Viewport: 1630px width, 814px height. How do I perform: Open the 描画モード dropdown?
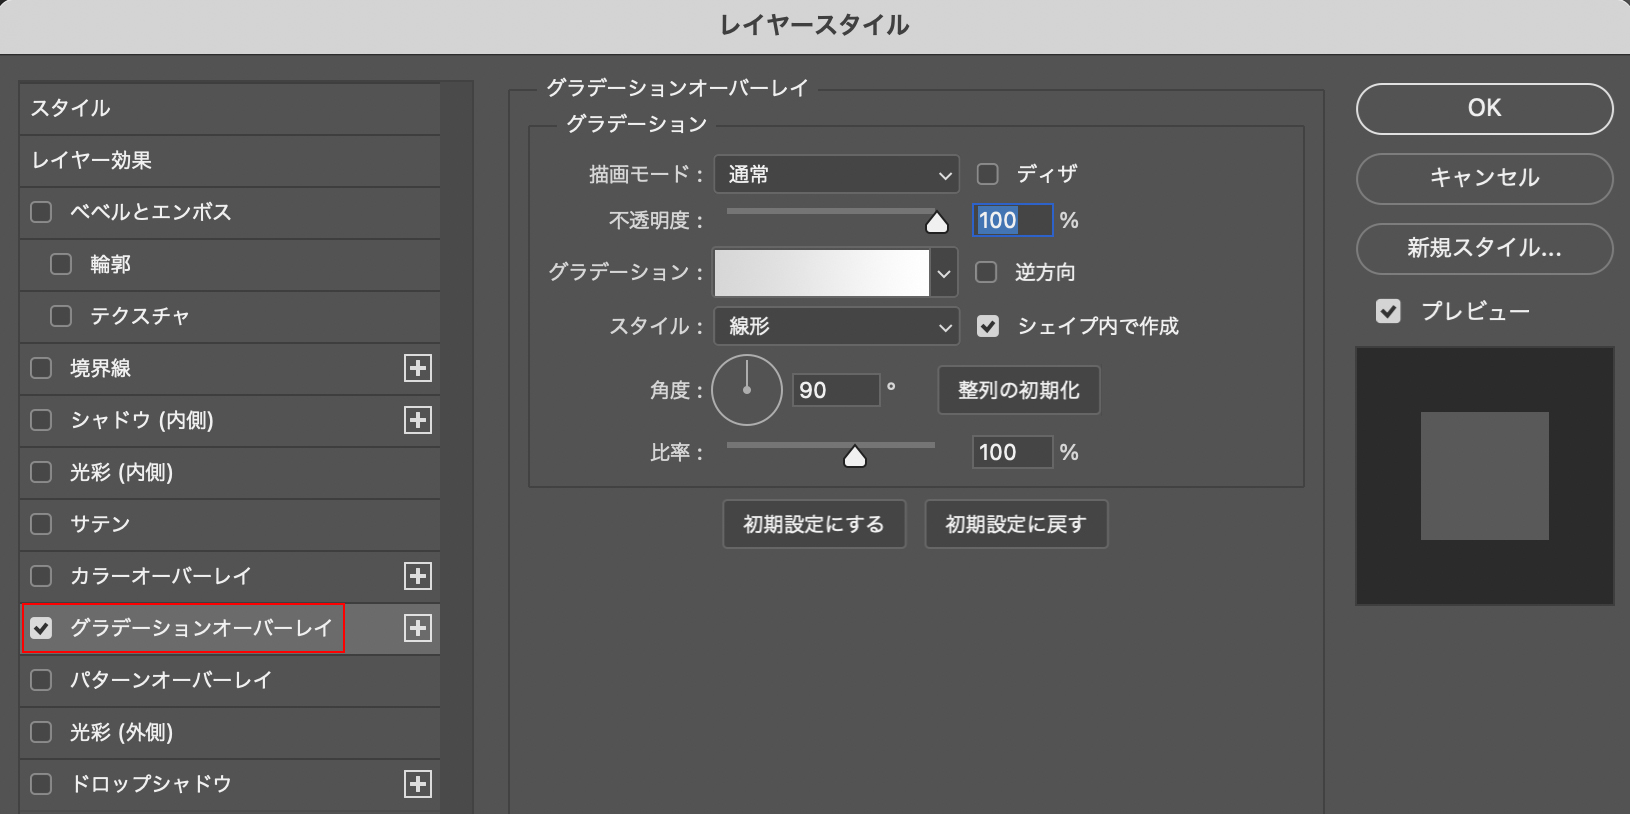(836, 175)
